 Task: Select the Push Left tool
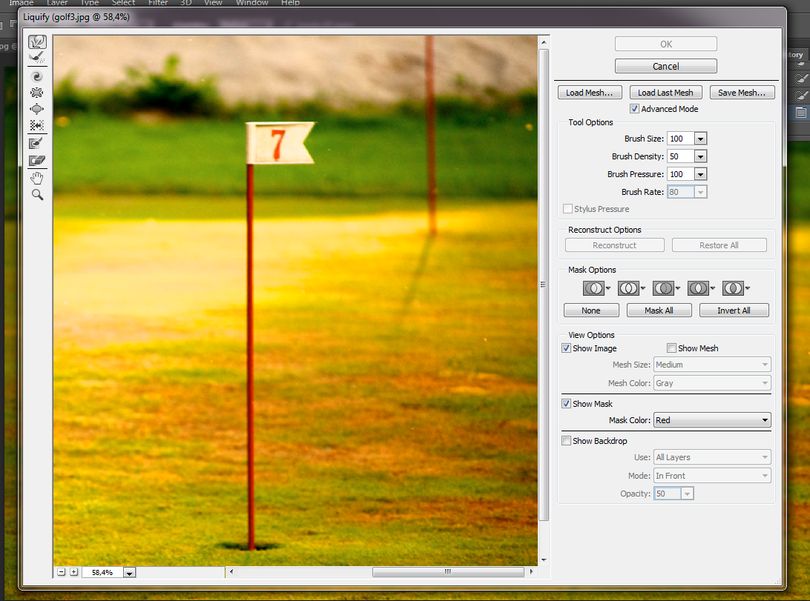click(x=37, y=125)
